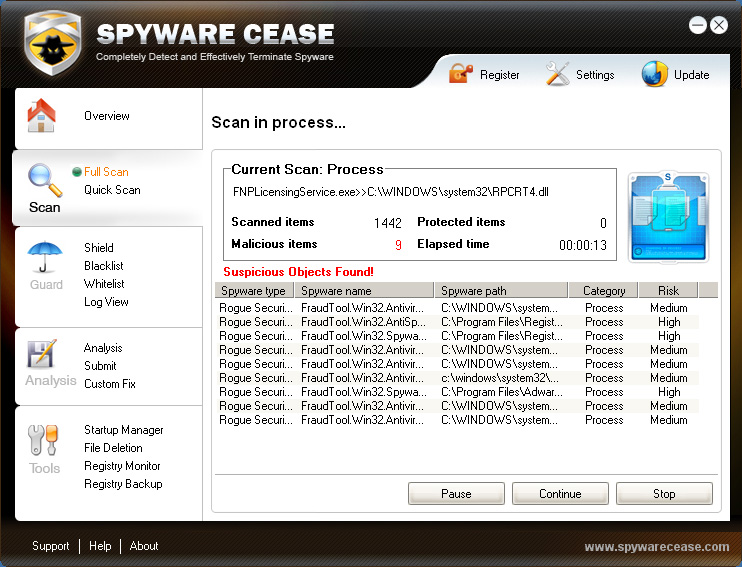Click the Update globe icon

654,74
